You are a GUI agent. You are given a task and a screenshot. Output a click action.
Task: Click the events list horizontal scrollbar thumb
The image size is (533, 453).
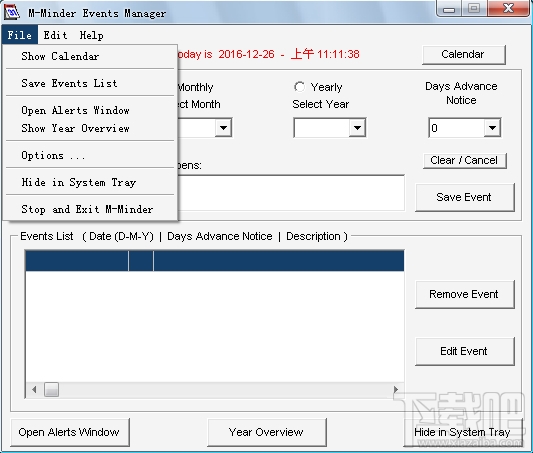(x=51, y=389)
